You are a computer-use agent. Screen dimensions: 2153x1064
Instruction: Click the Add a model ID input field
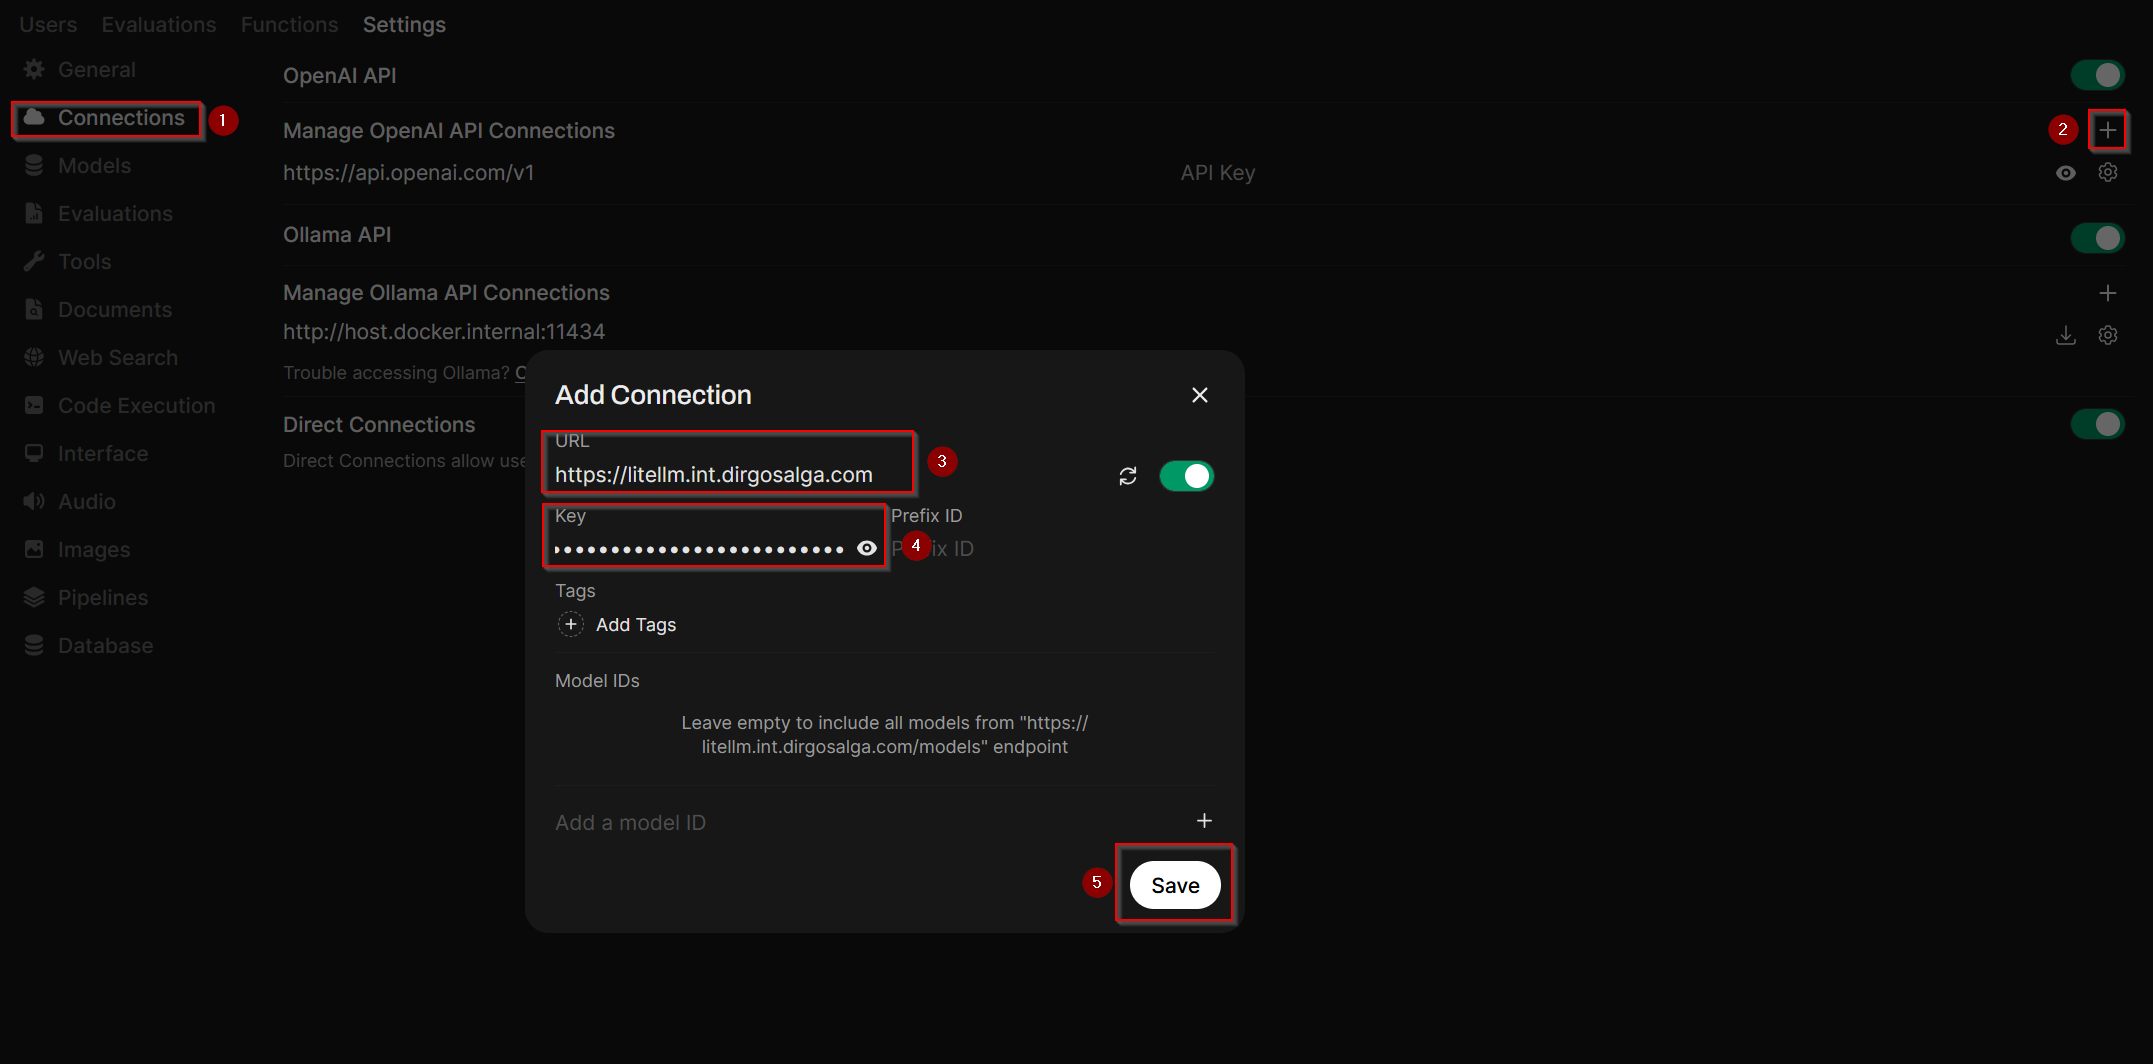point(700,822)
